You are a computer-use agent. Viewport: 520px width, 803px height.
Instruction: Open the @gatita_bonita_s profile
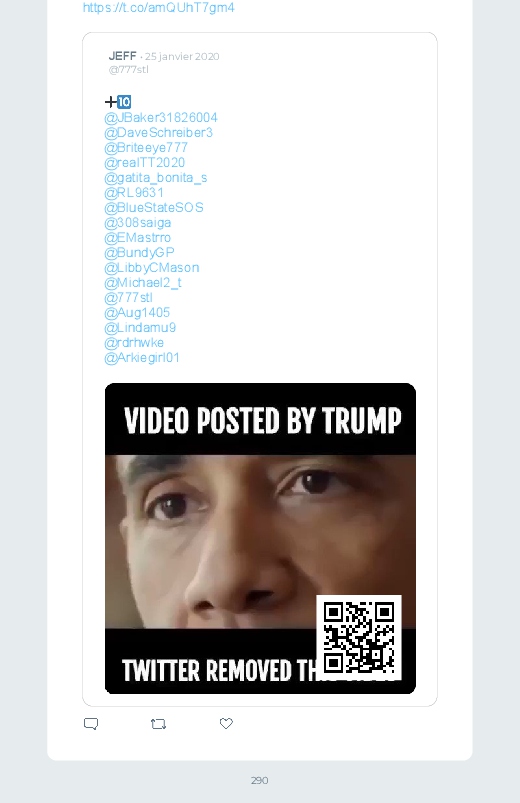point(156,178)
